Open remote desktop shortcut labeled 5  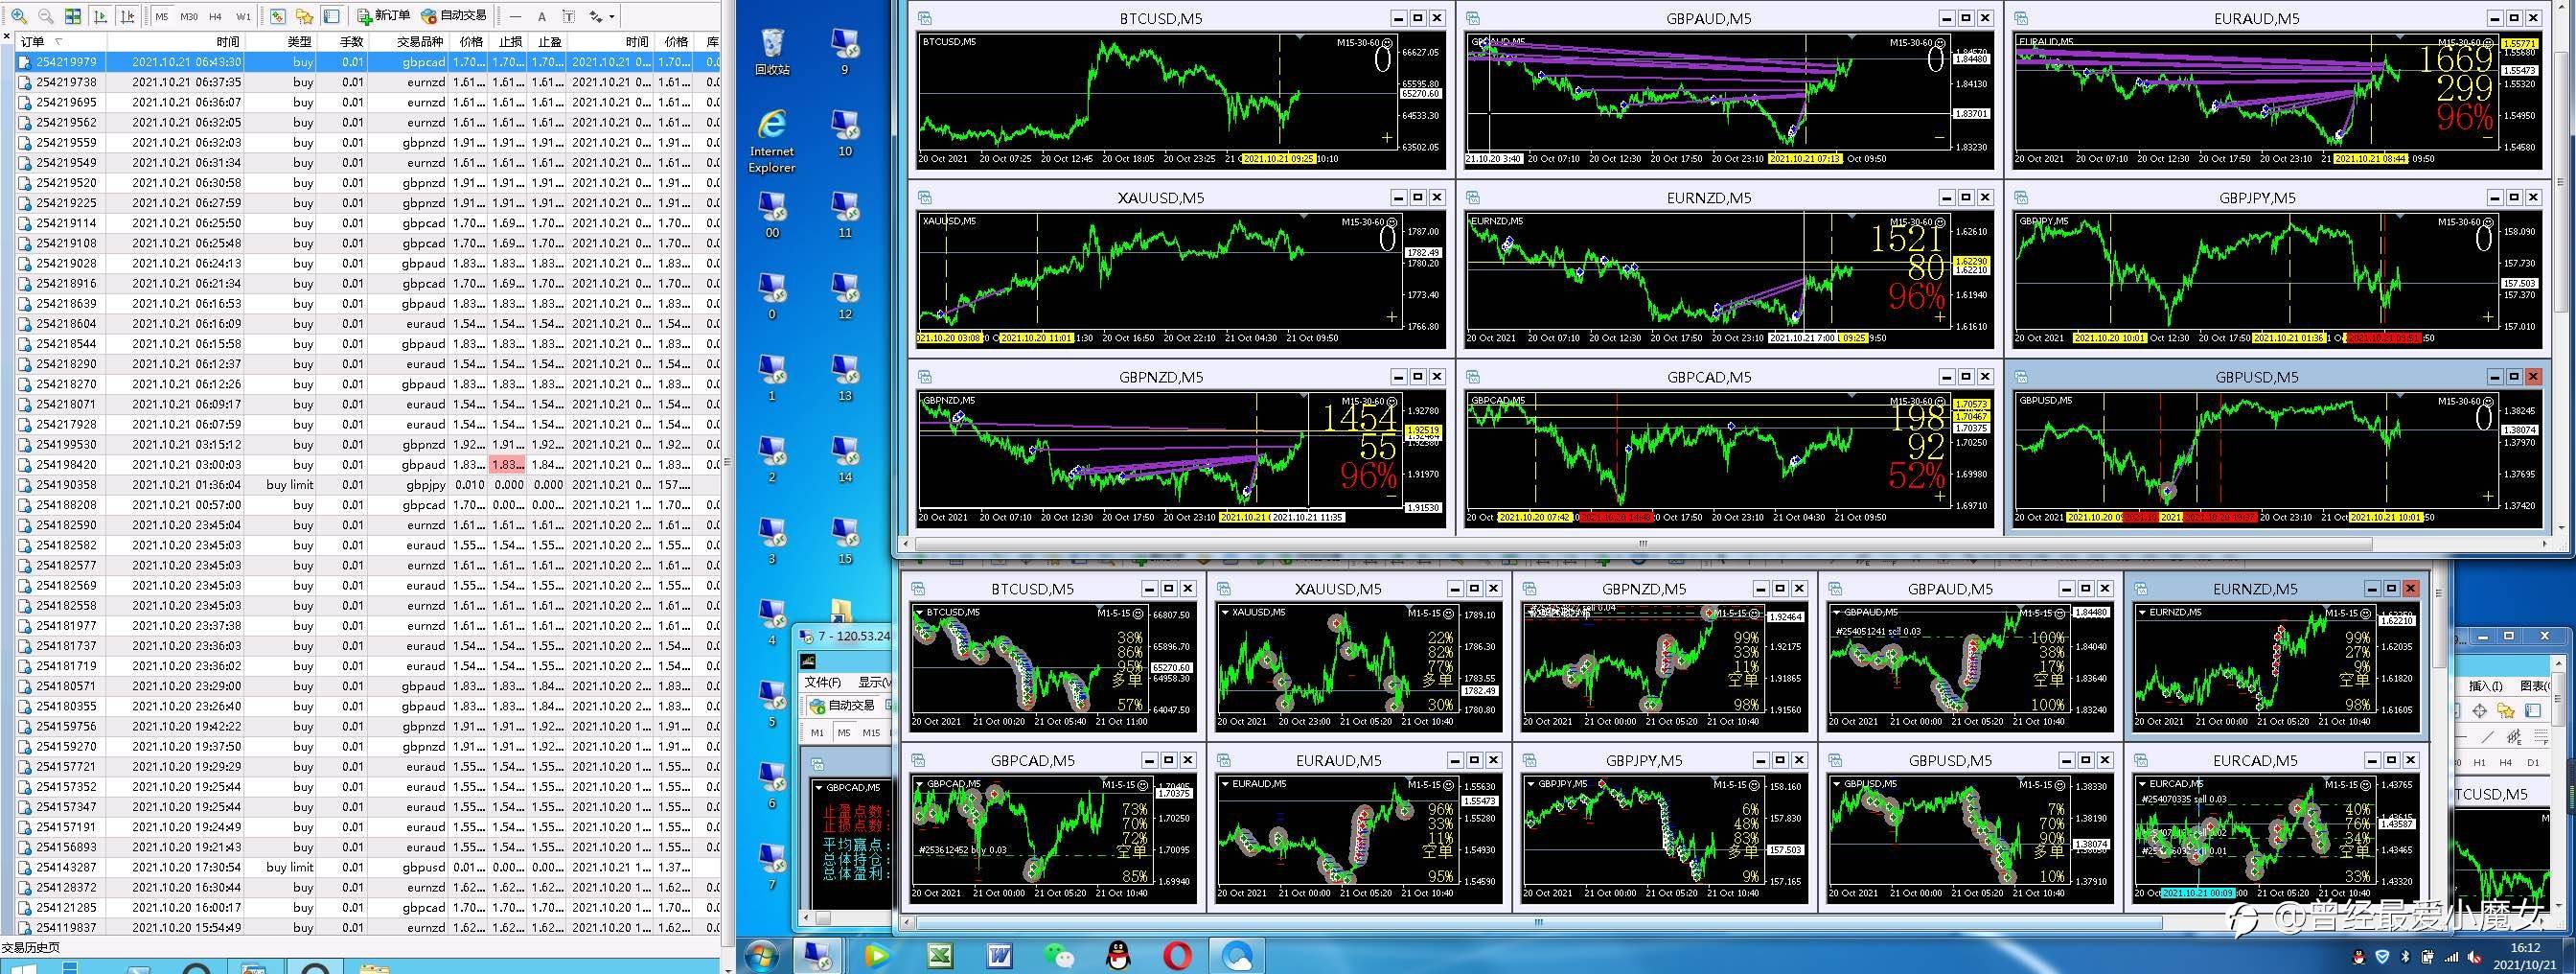coord(772,704)
